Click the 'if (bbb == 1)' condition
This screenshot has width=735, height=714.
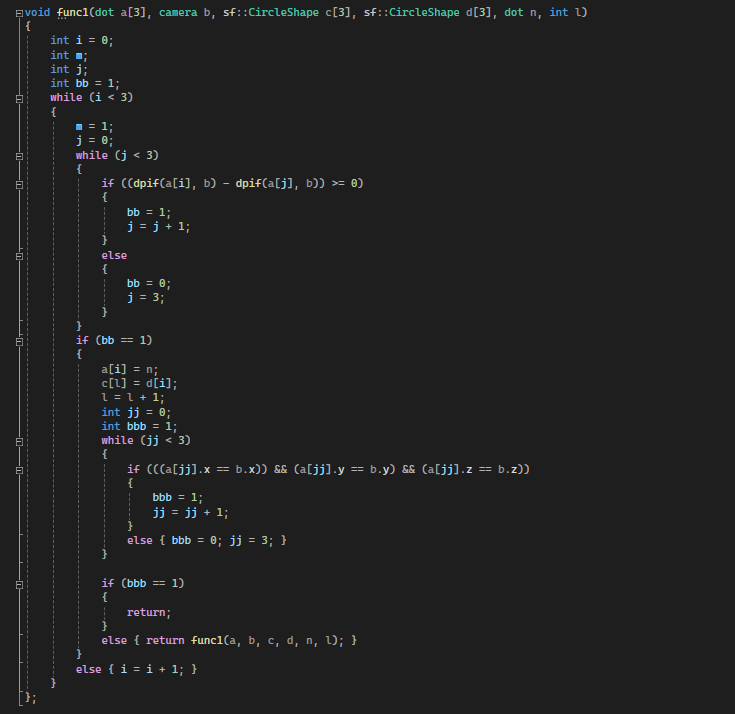pyautogui.click(x=143, y=583)
